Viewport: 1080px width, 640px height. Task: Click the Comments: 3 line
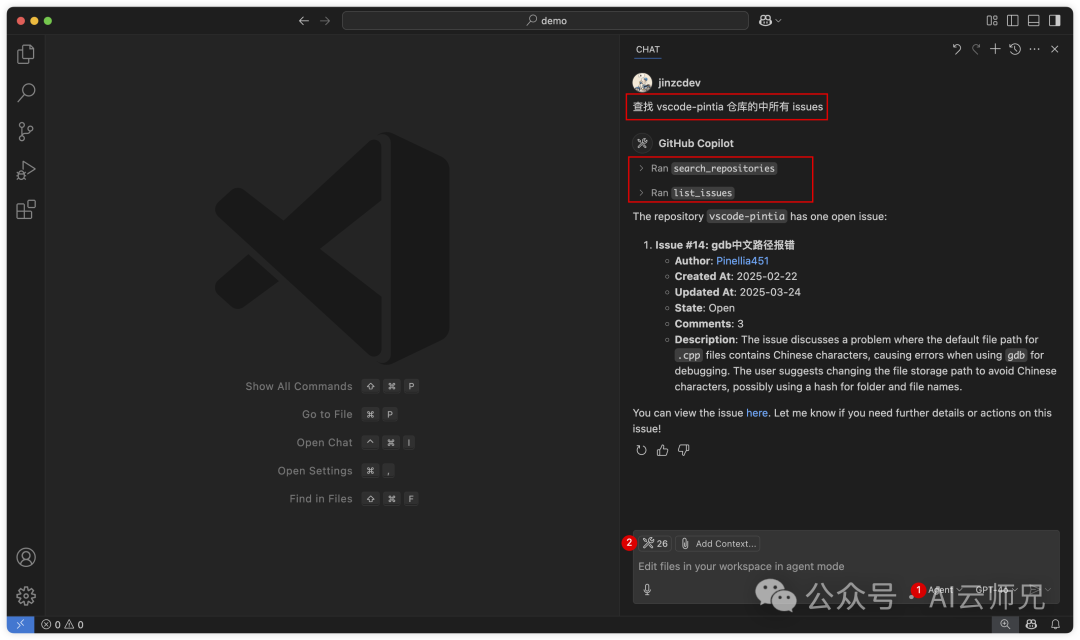pos(709,324)
